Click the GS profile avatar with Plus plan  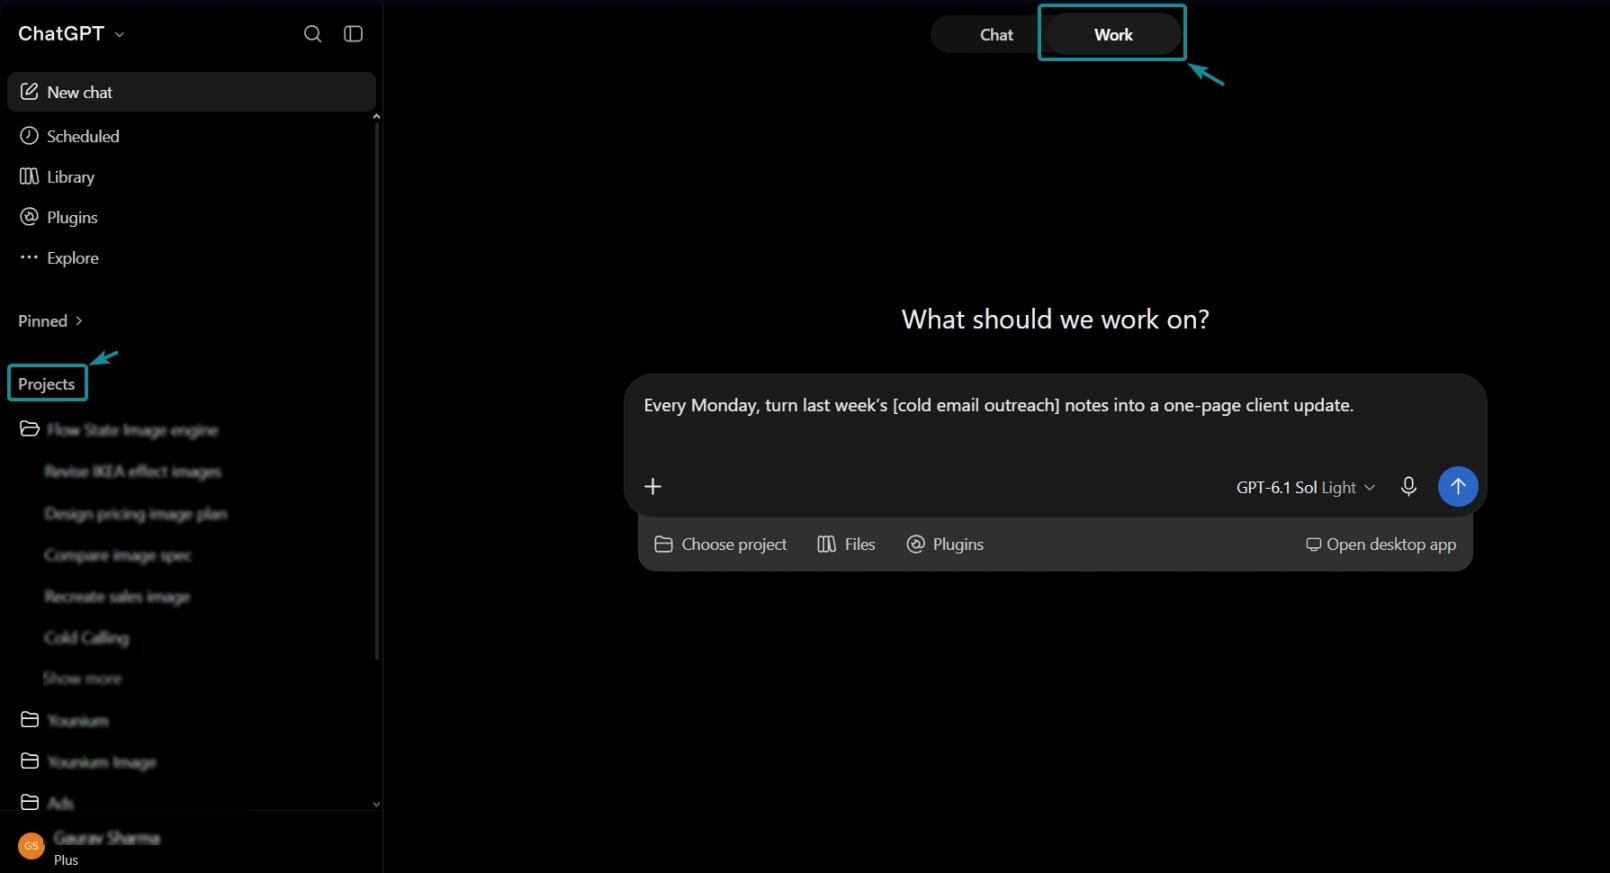click(x=31, y=846)
